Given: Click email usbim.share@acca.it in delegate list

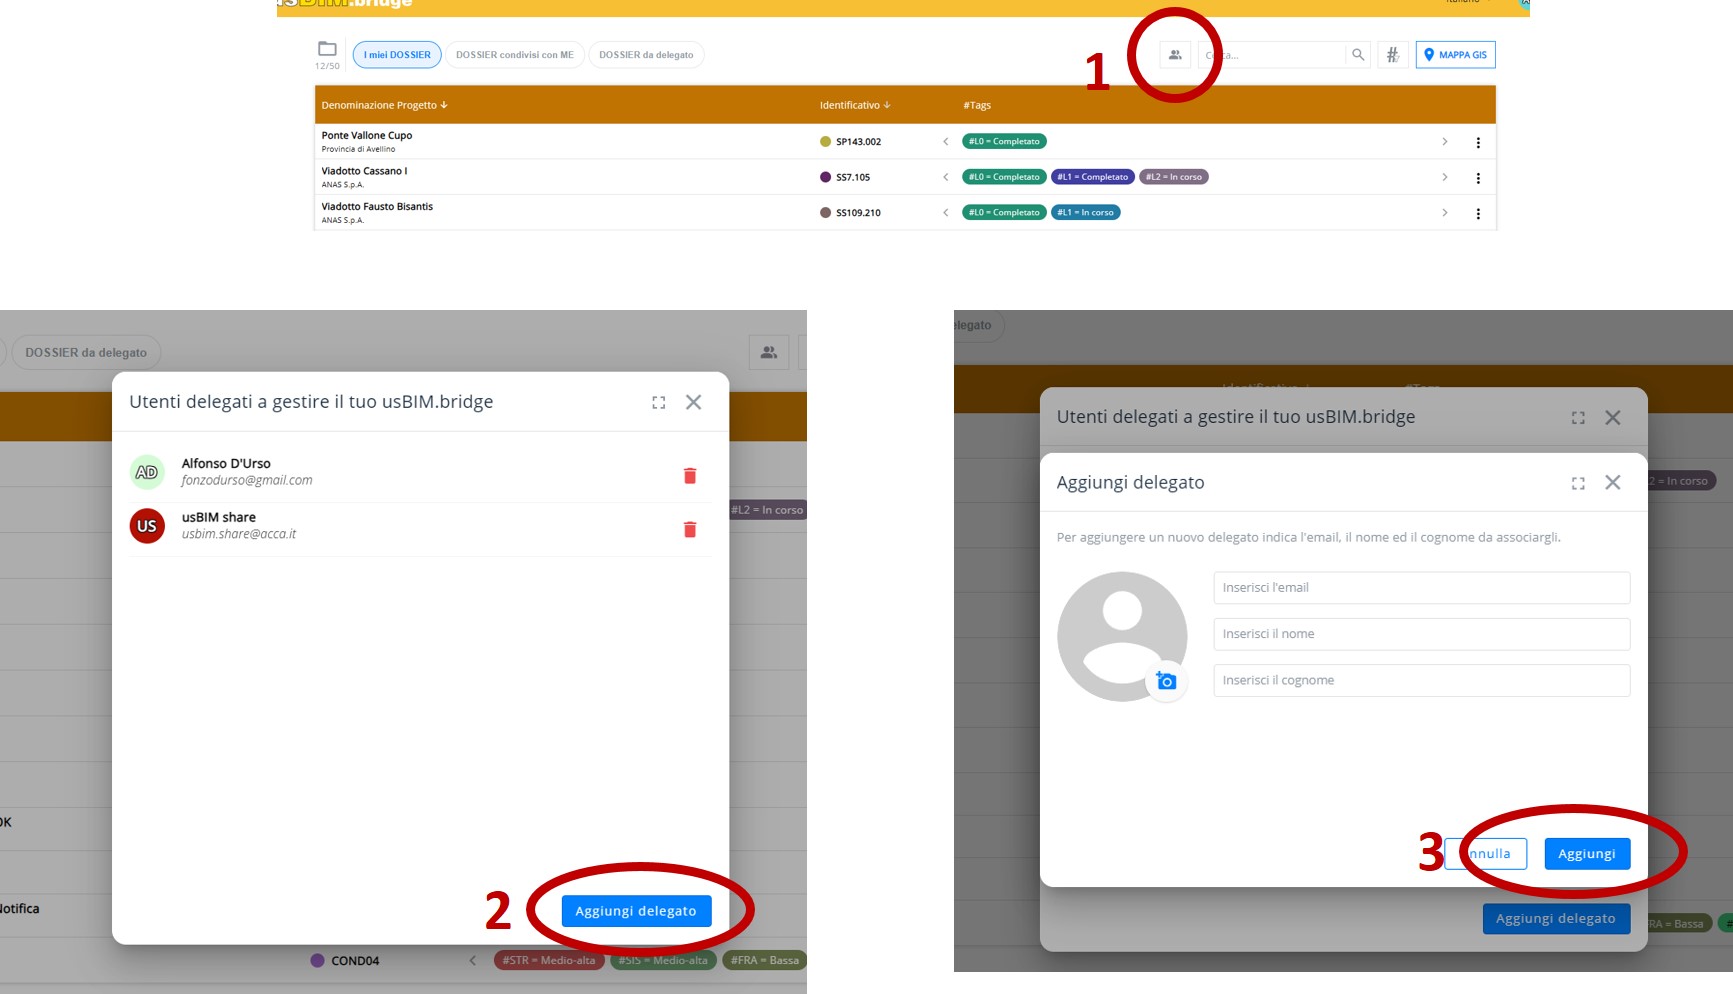Looking at the screenshot, I should (239, 535).
